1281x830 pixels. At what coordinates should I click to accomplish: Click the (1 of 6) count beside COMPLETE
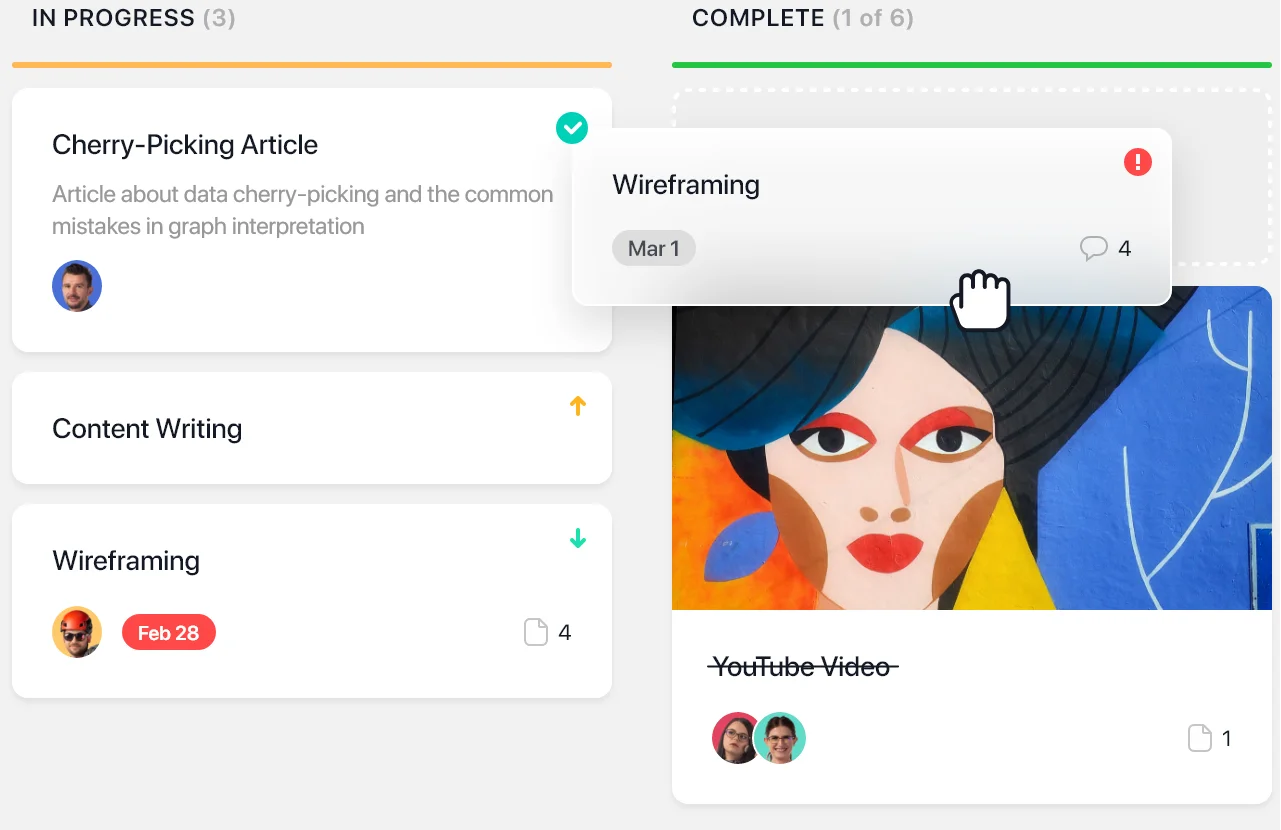coord(873,18)
